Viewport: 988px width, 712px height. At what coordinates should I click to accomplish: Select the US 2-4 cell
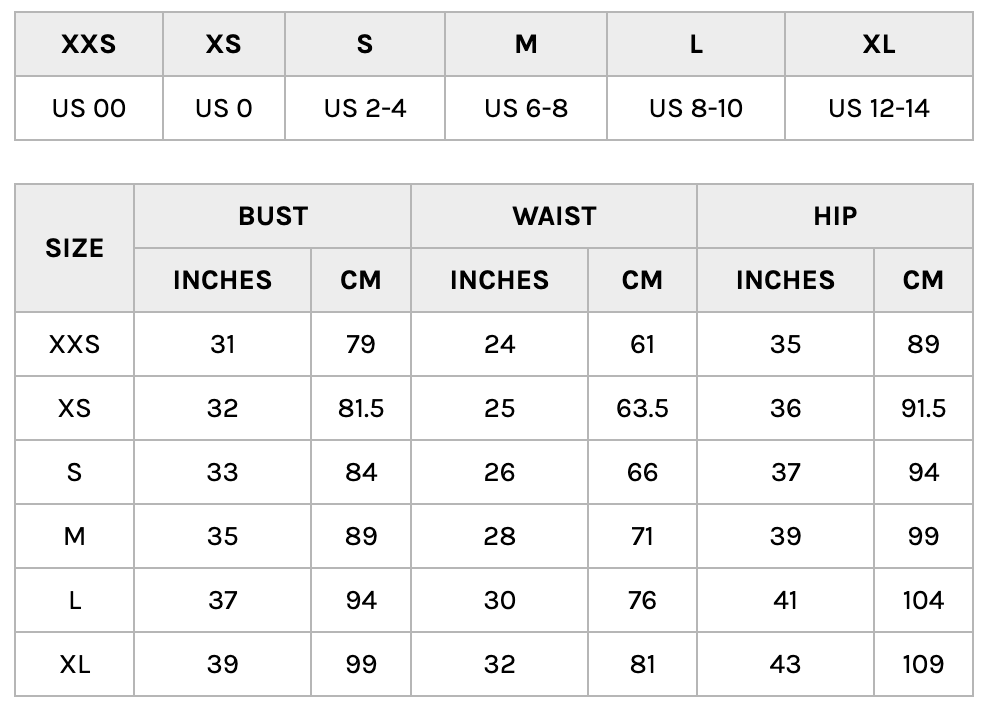tap(365, 108)
